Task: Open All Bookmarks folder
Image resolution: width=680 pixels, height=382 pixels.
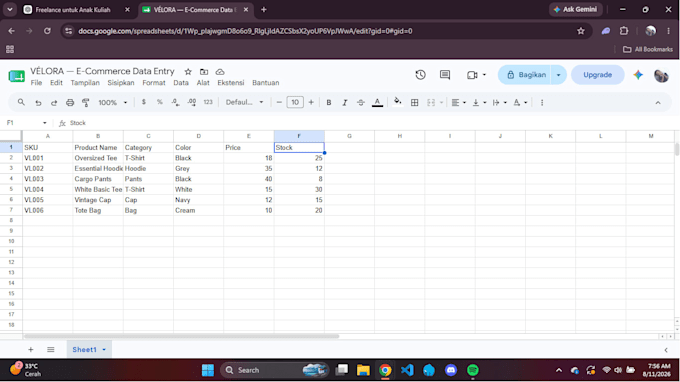Action: [x=648, y=49]
